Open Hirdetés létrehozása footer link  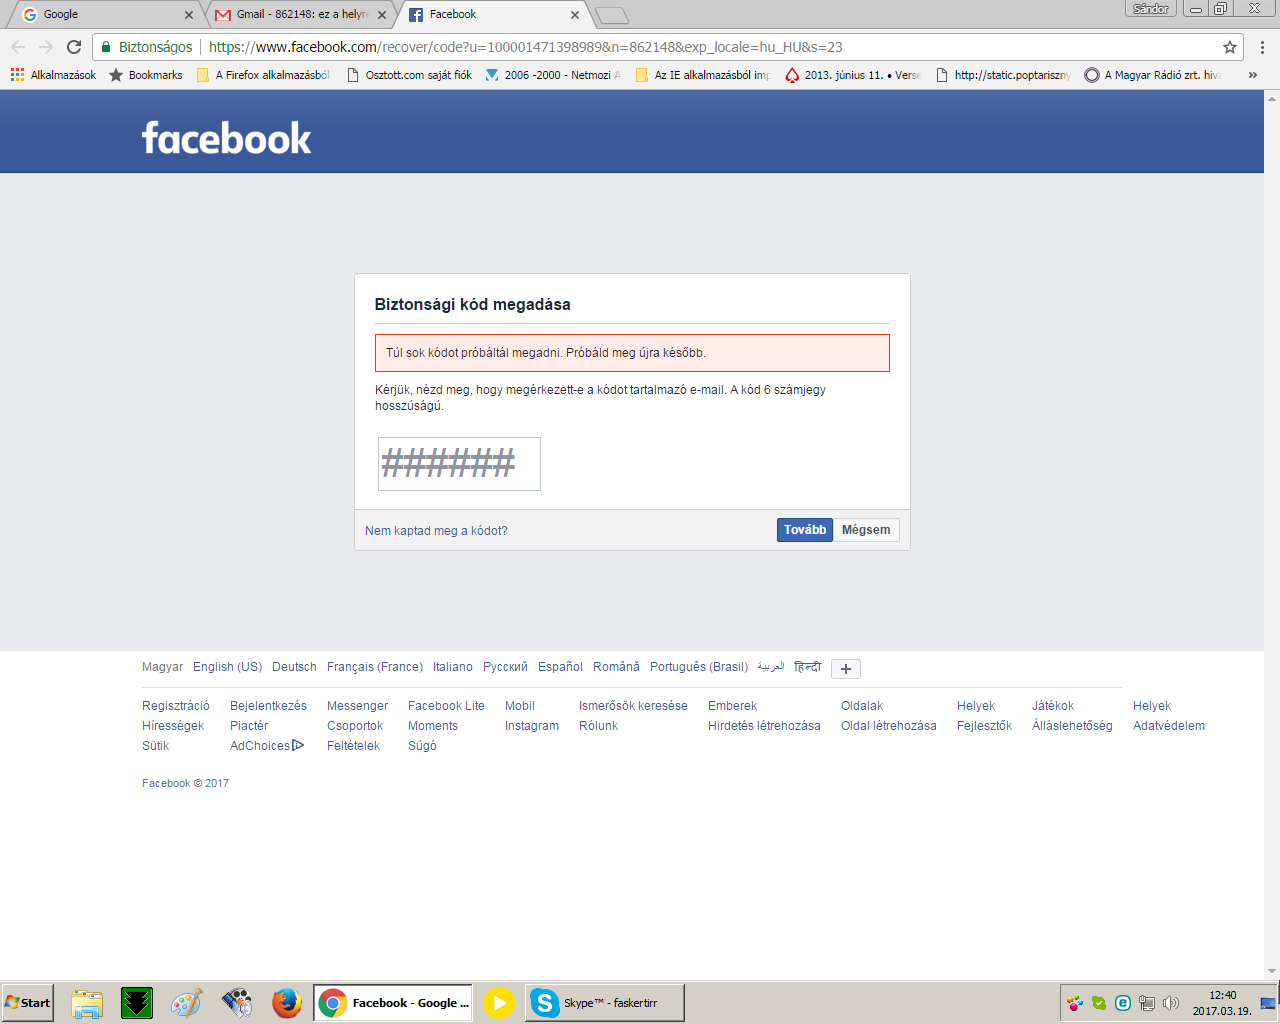click(764, 726)
